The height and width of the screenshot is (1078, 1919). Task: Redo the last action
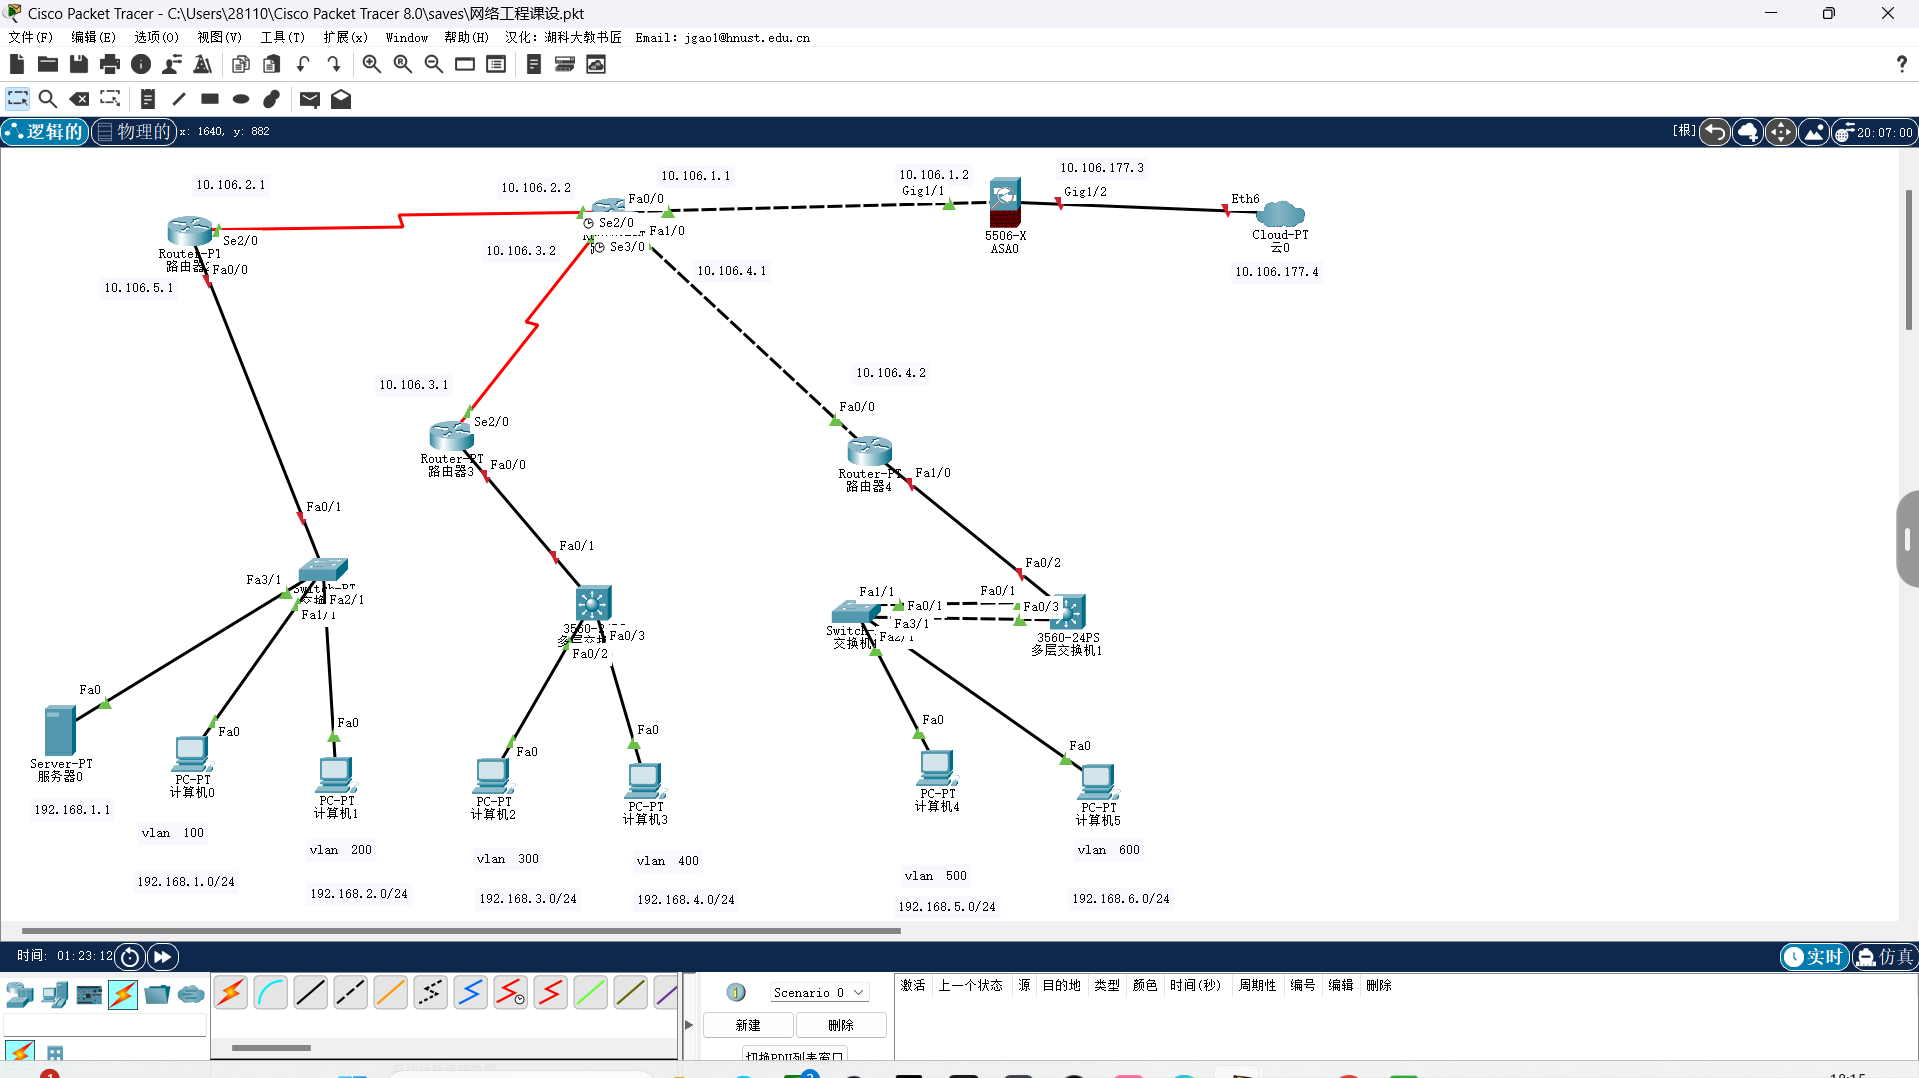click(x=334, y=64)
